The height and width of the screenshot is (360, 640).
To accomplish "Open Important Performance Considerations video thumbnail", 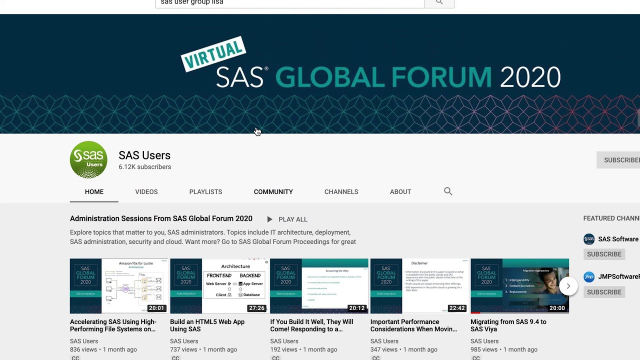I will click(x=419, y=286).
